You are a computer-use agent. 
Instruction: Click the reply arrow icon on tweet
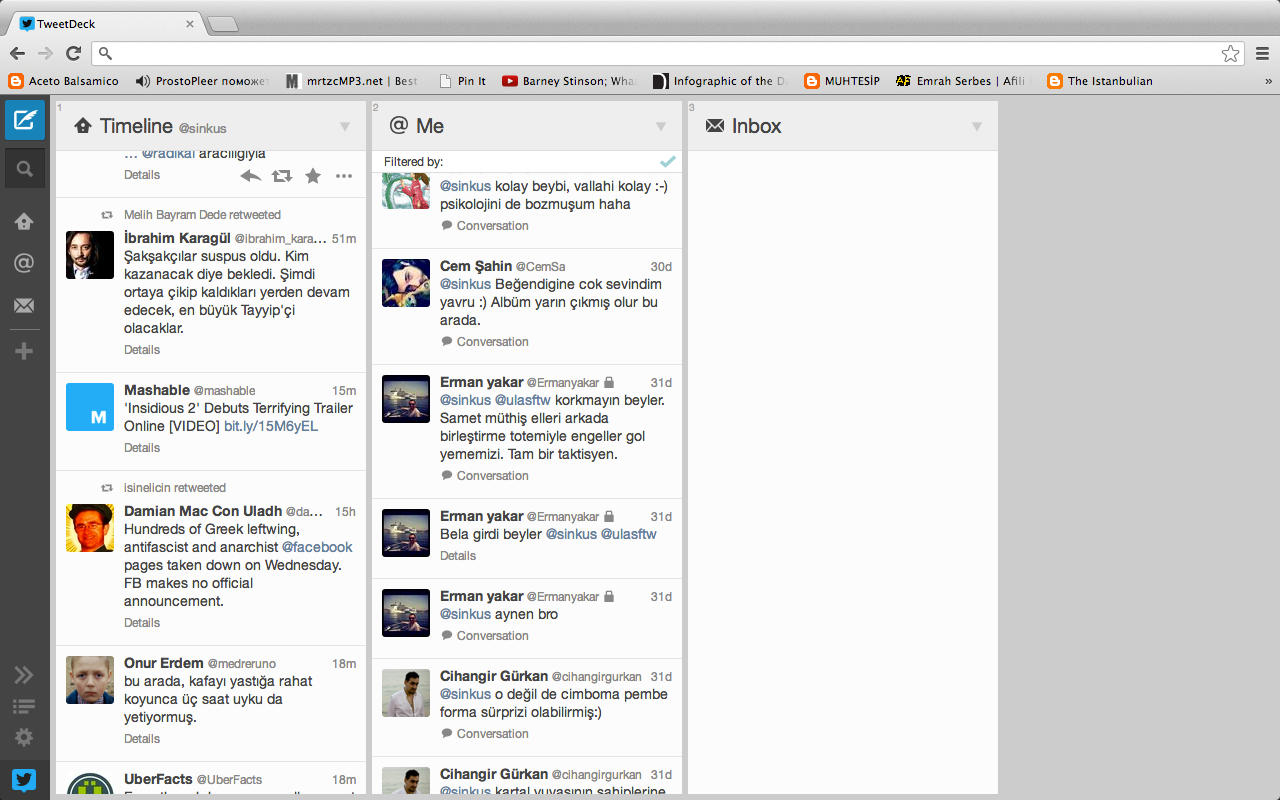(251, 176)
